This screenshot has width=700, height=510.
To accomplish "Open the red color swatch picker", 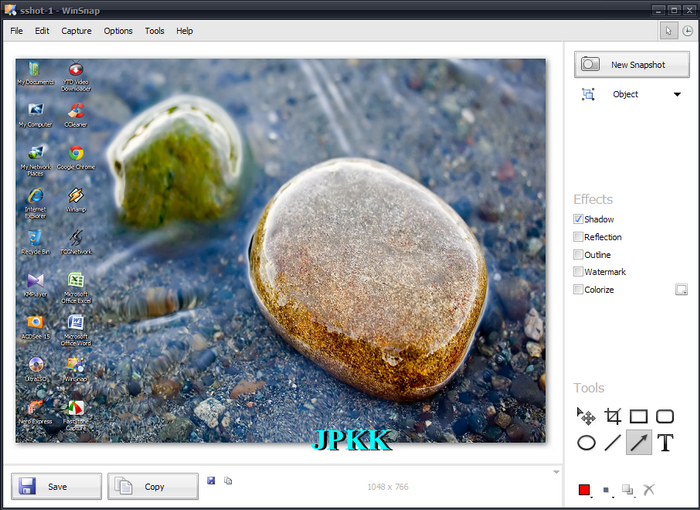I will (x=585, y=489).
